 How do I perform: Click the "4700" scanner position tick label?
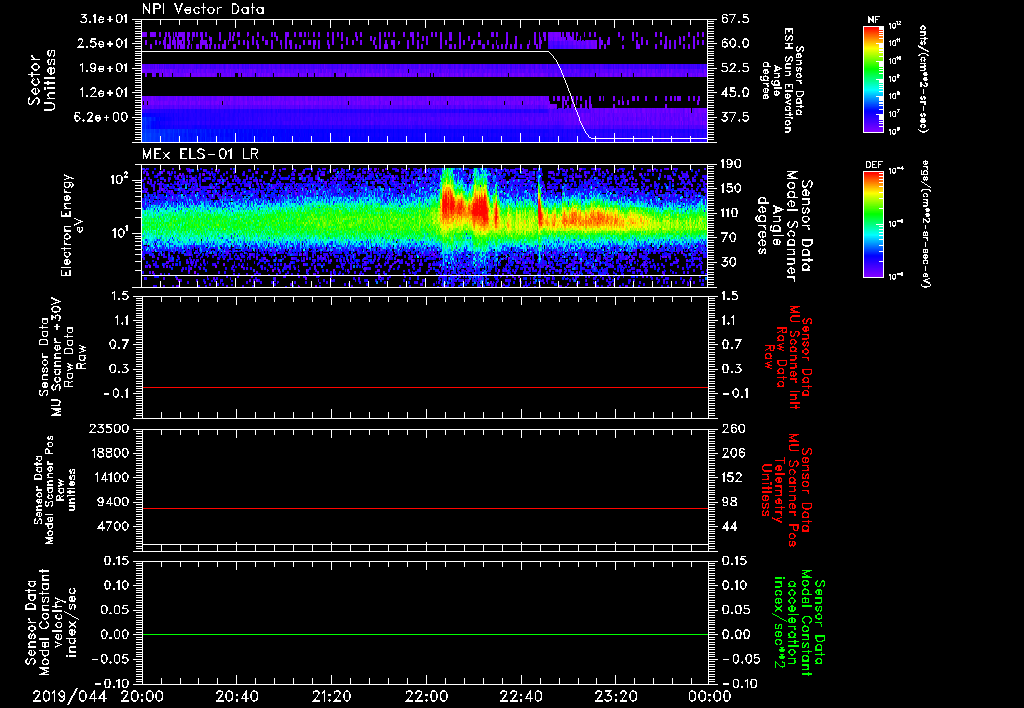(114, 526)
